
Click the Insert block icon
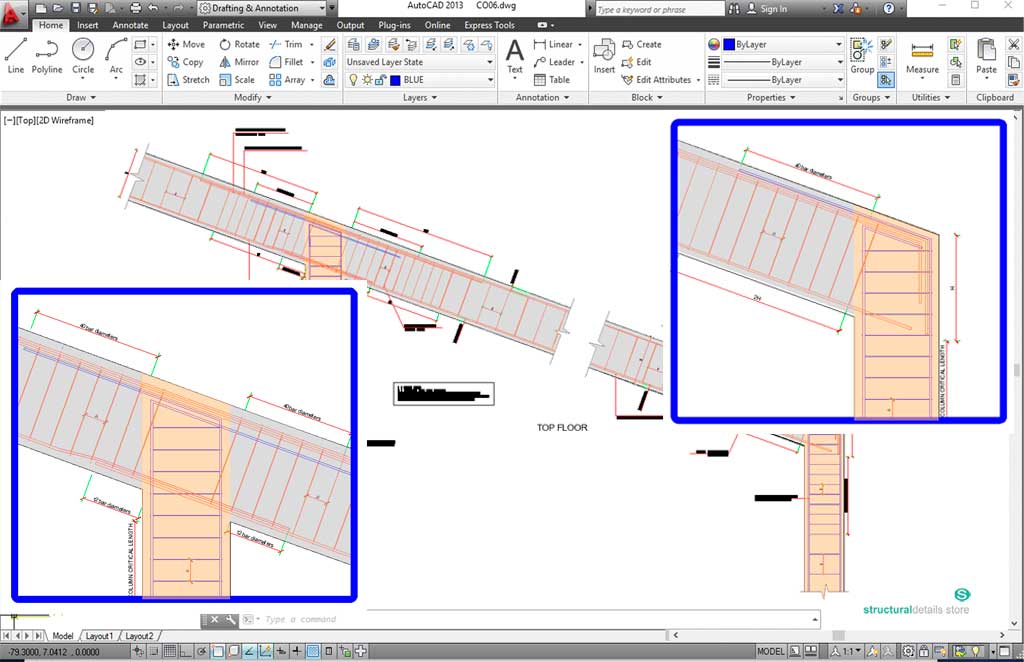click(604, 55)
